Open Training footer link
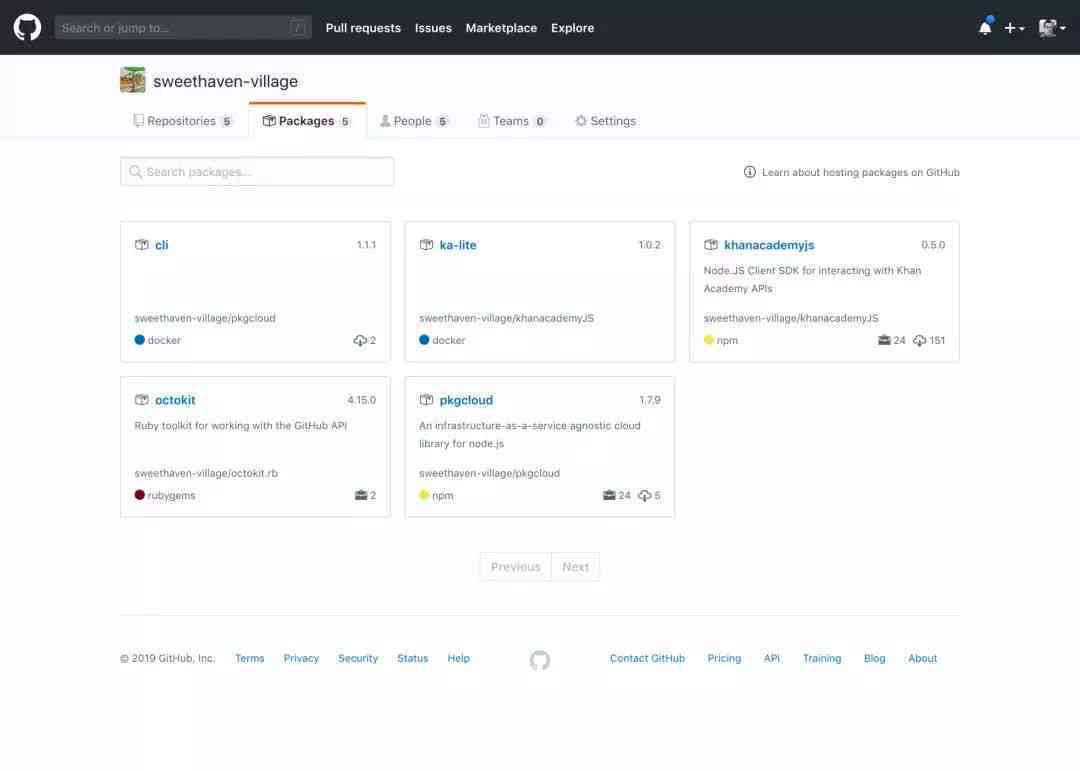The height and width of the screenshot is (771, 1080). click(x=822, y=658)
